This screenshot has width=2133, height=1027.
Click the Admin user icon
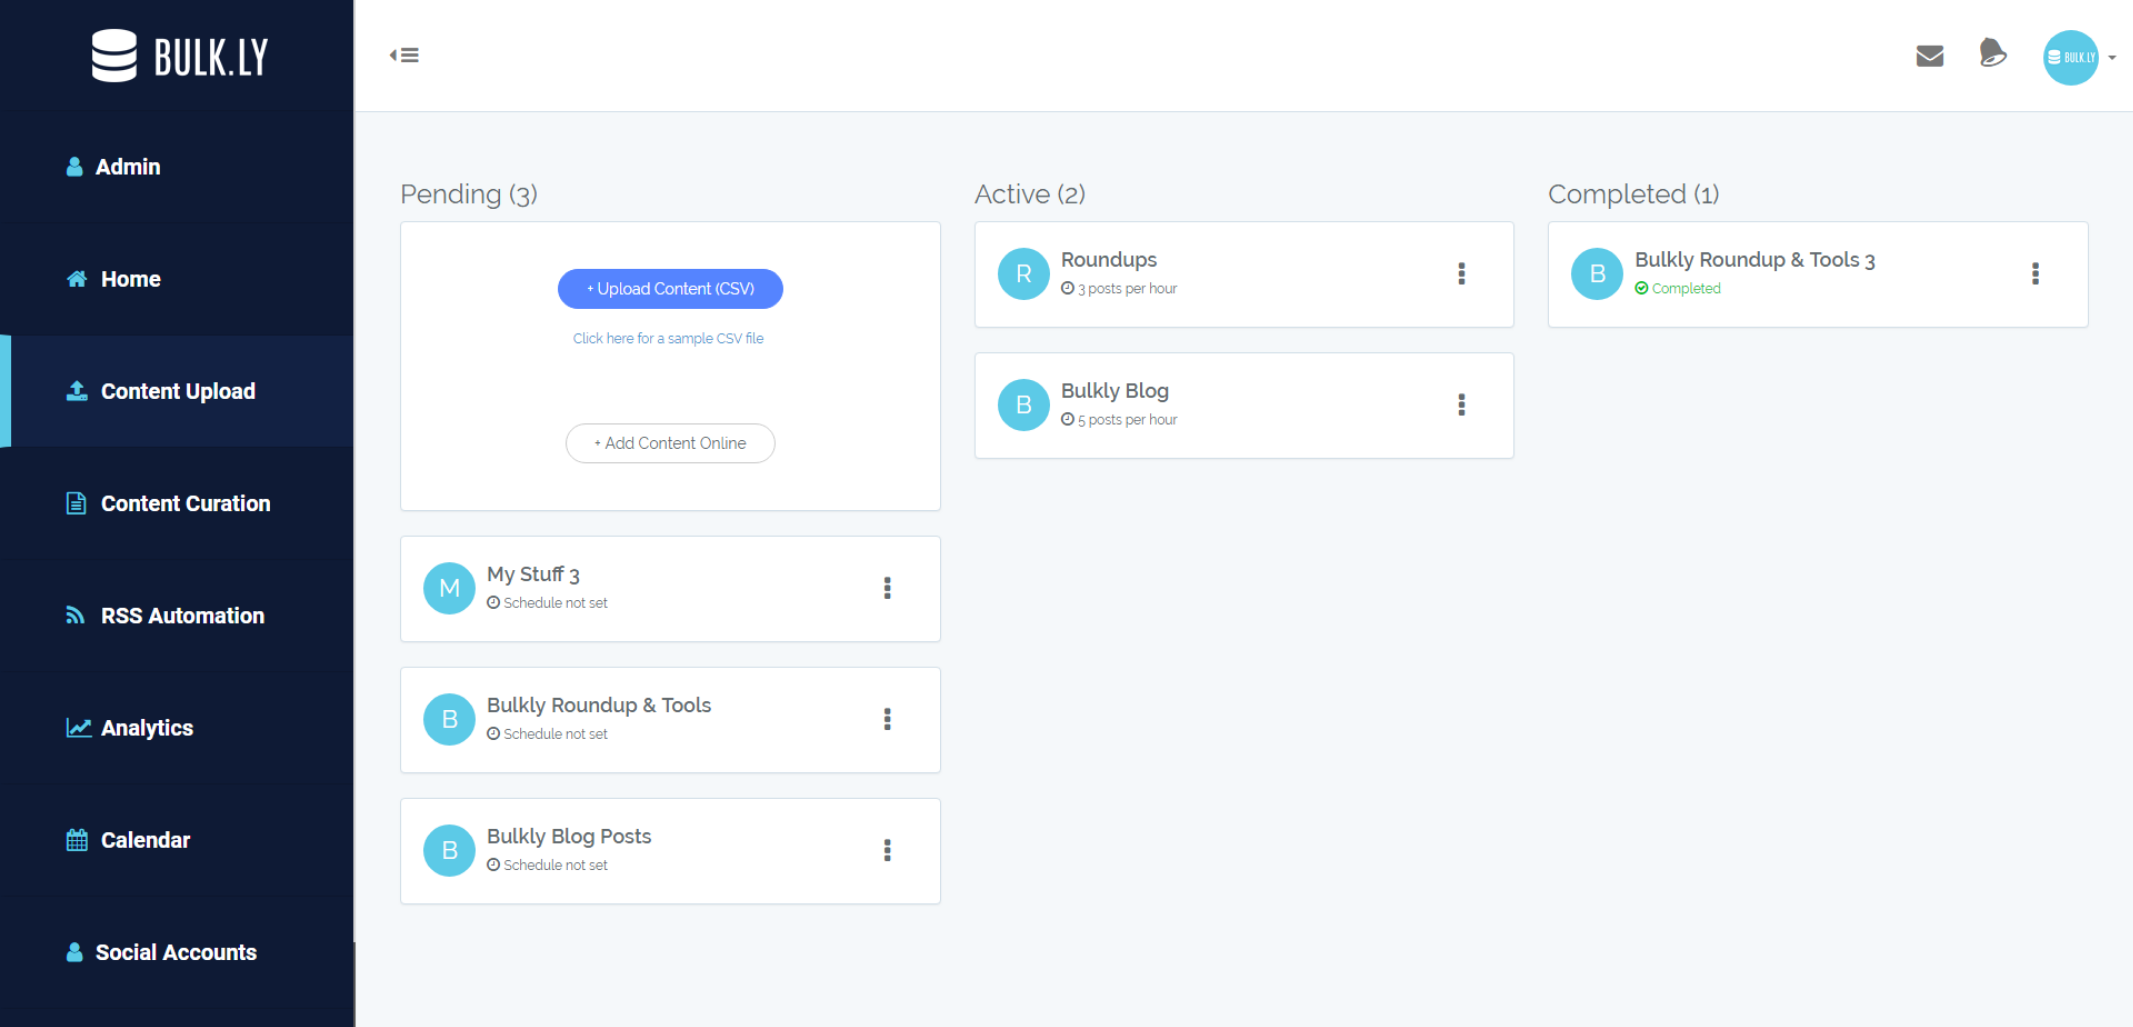click(74, 167)
